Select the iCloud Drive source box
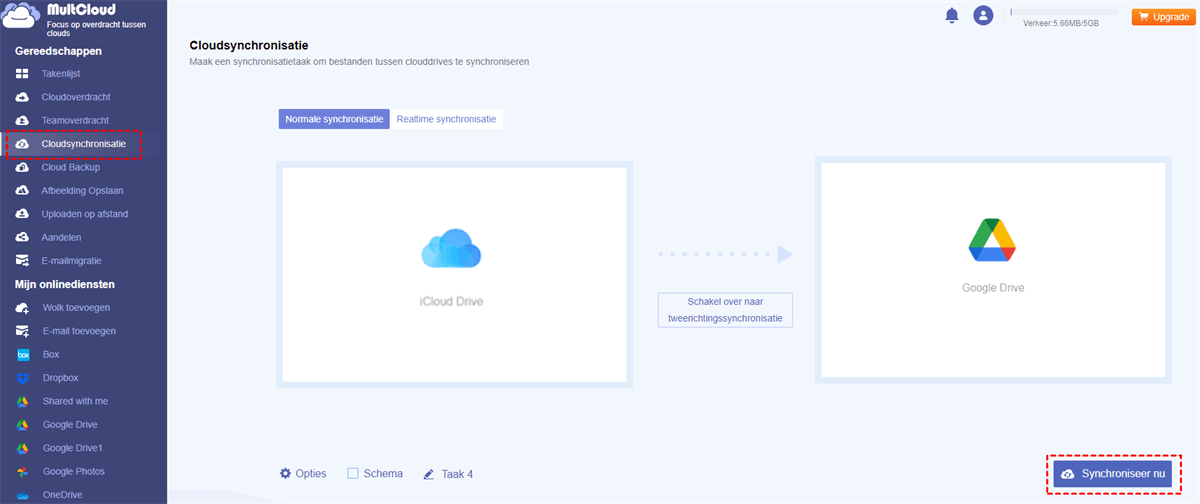 coord(454,275)
